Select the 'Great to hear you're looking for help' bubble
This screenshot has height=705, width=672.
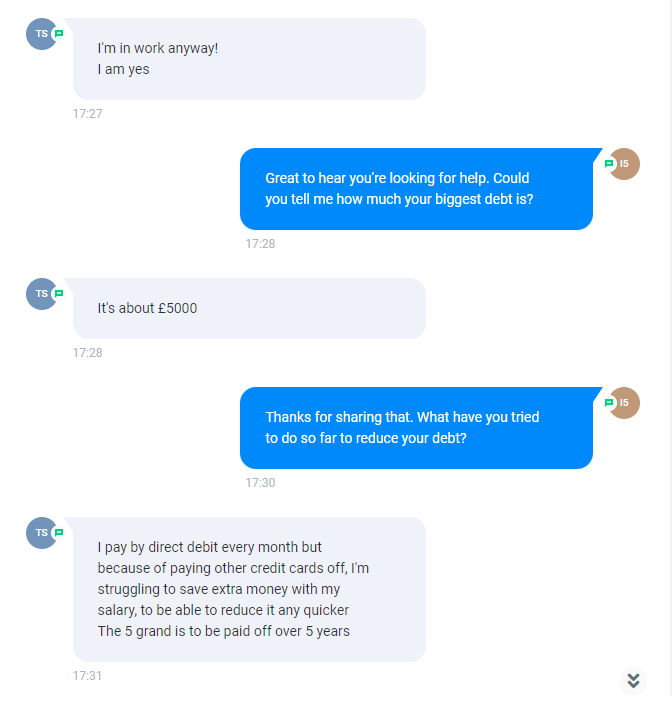pyautogui.click(x=416, y=189)
